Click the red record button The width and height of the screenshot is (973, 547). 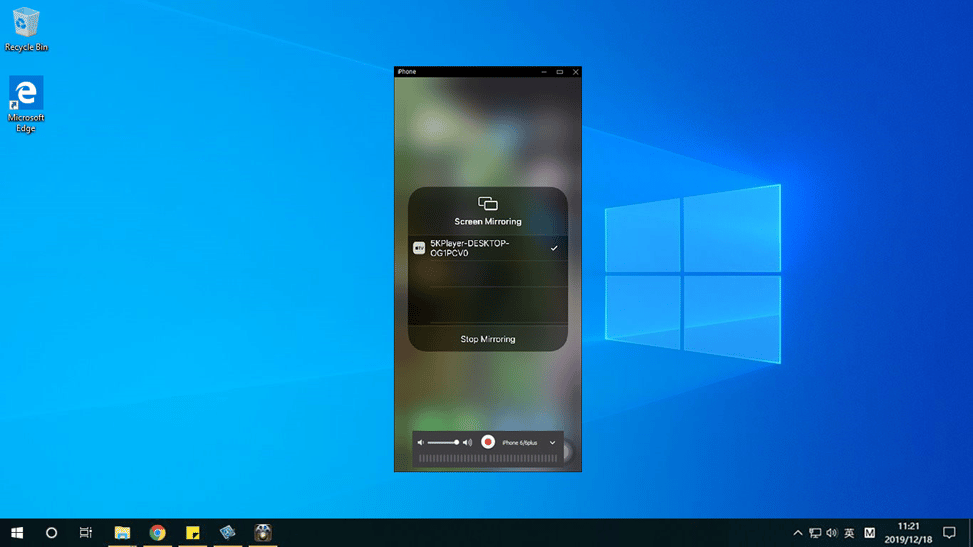[x=488, y=442]
